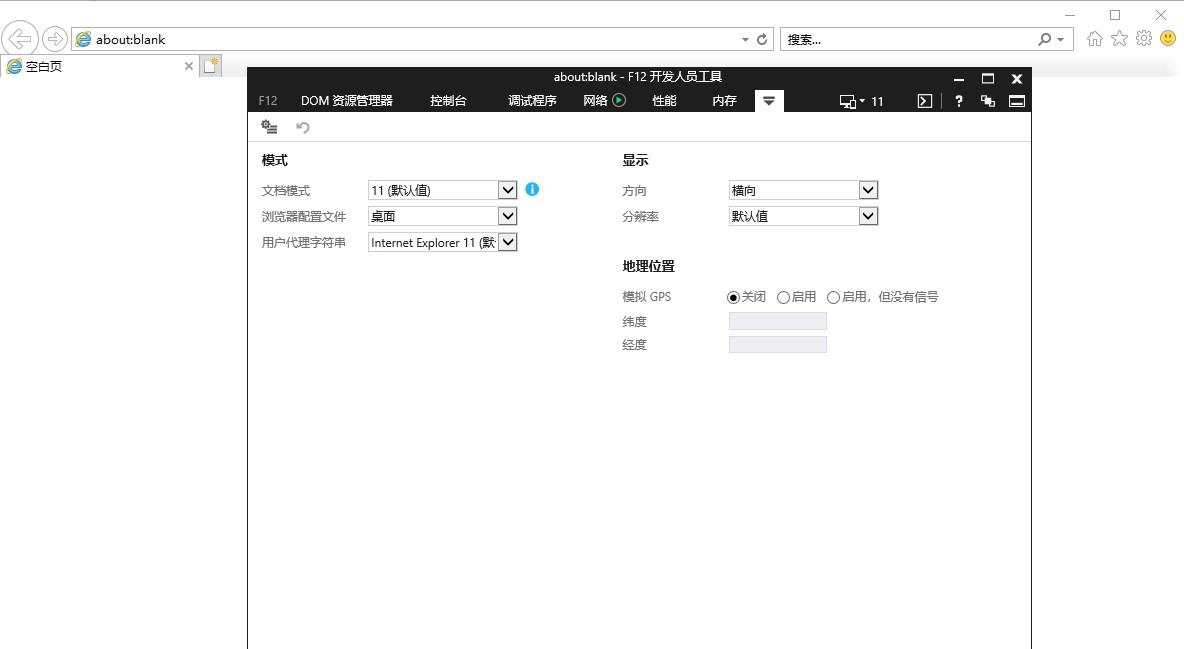
Task: Open the search provider dropdown arrow
Action: point(1061,39)
